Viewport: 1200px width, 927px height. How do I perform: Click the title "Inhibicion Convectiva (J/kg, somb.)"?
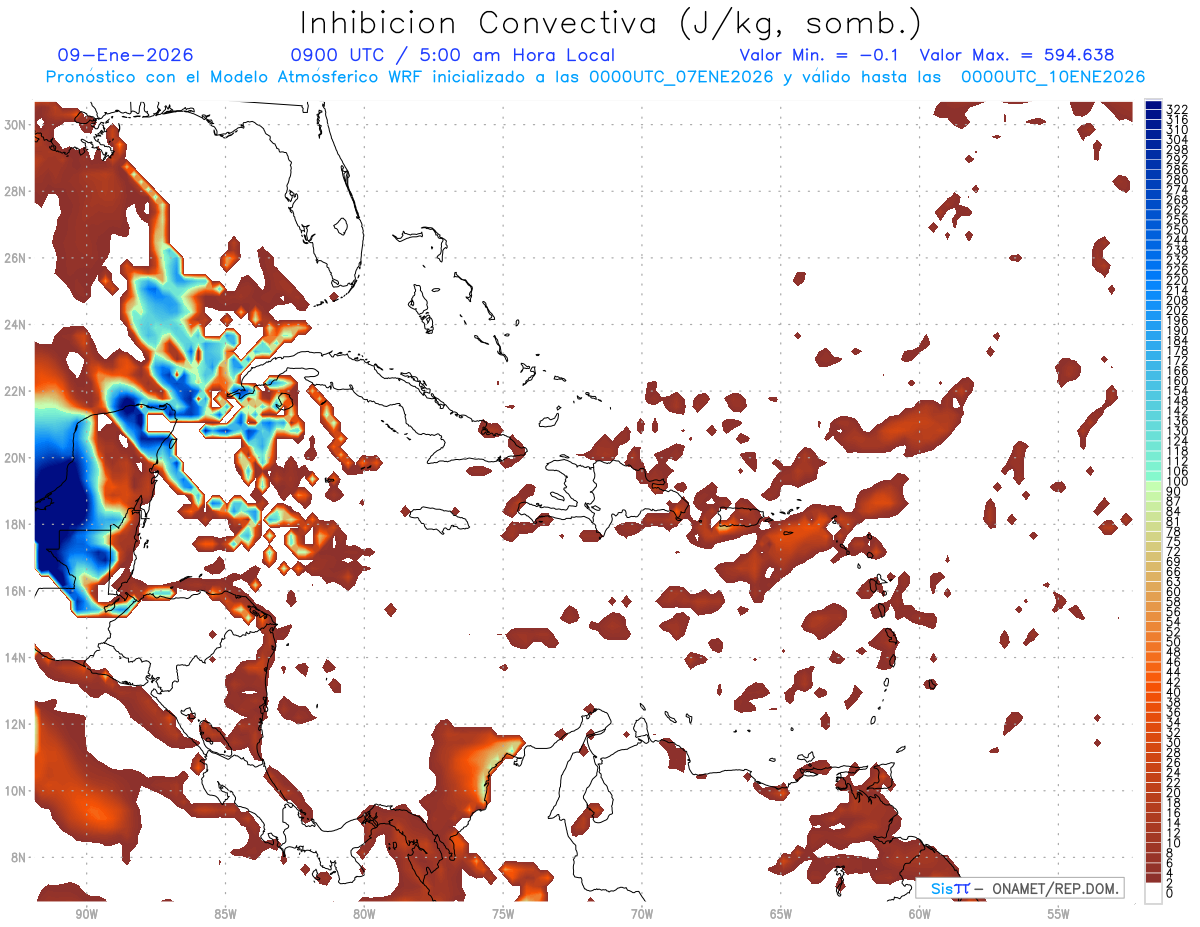611,23
